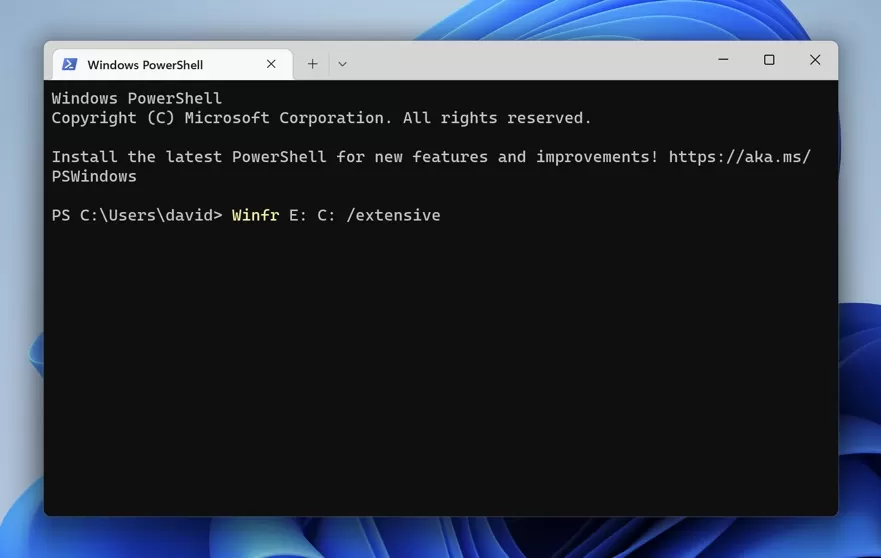Click the PS C:\Users\david> prompt text
The width and height of the screenshot is (881, 558).
137,215
